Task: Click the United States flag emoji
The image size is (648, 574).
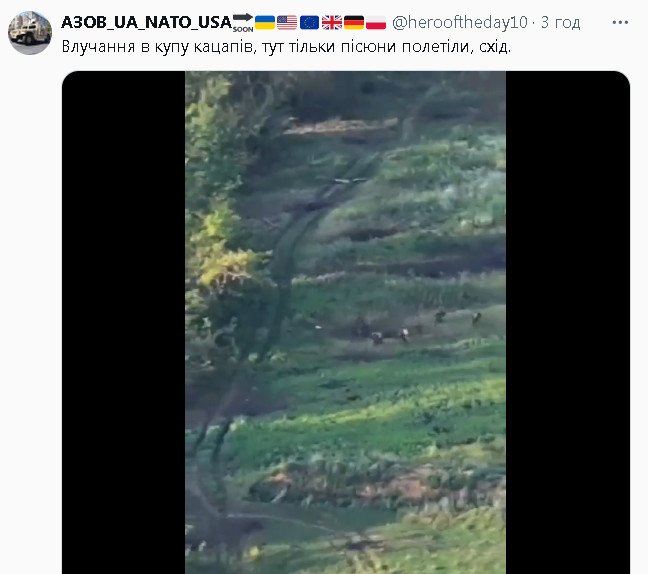Action: point(287,22)
